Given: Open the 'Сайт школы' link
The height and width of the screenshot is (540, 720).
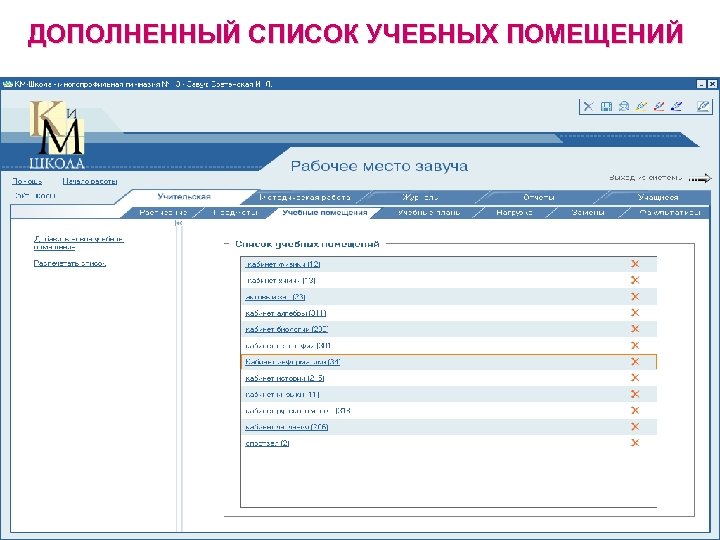Looking at the screenshot, I should click(x=35, y=196).
